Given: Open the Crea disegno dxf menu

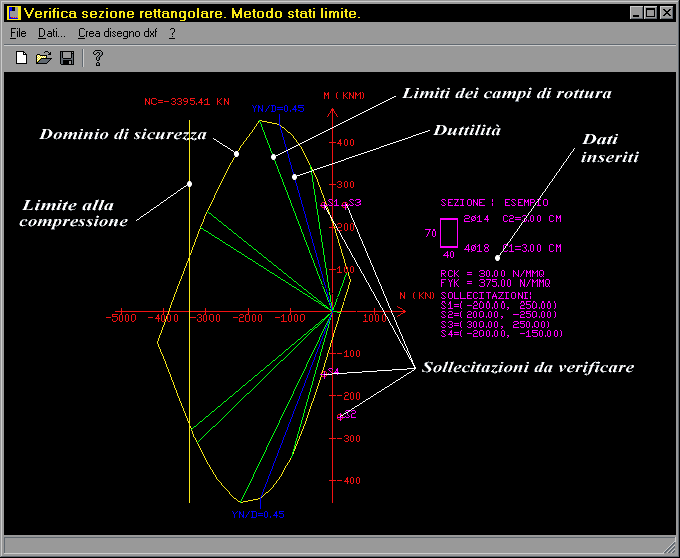Looking at the screenshot, I should [x=118, y=33].
